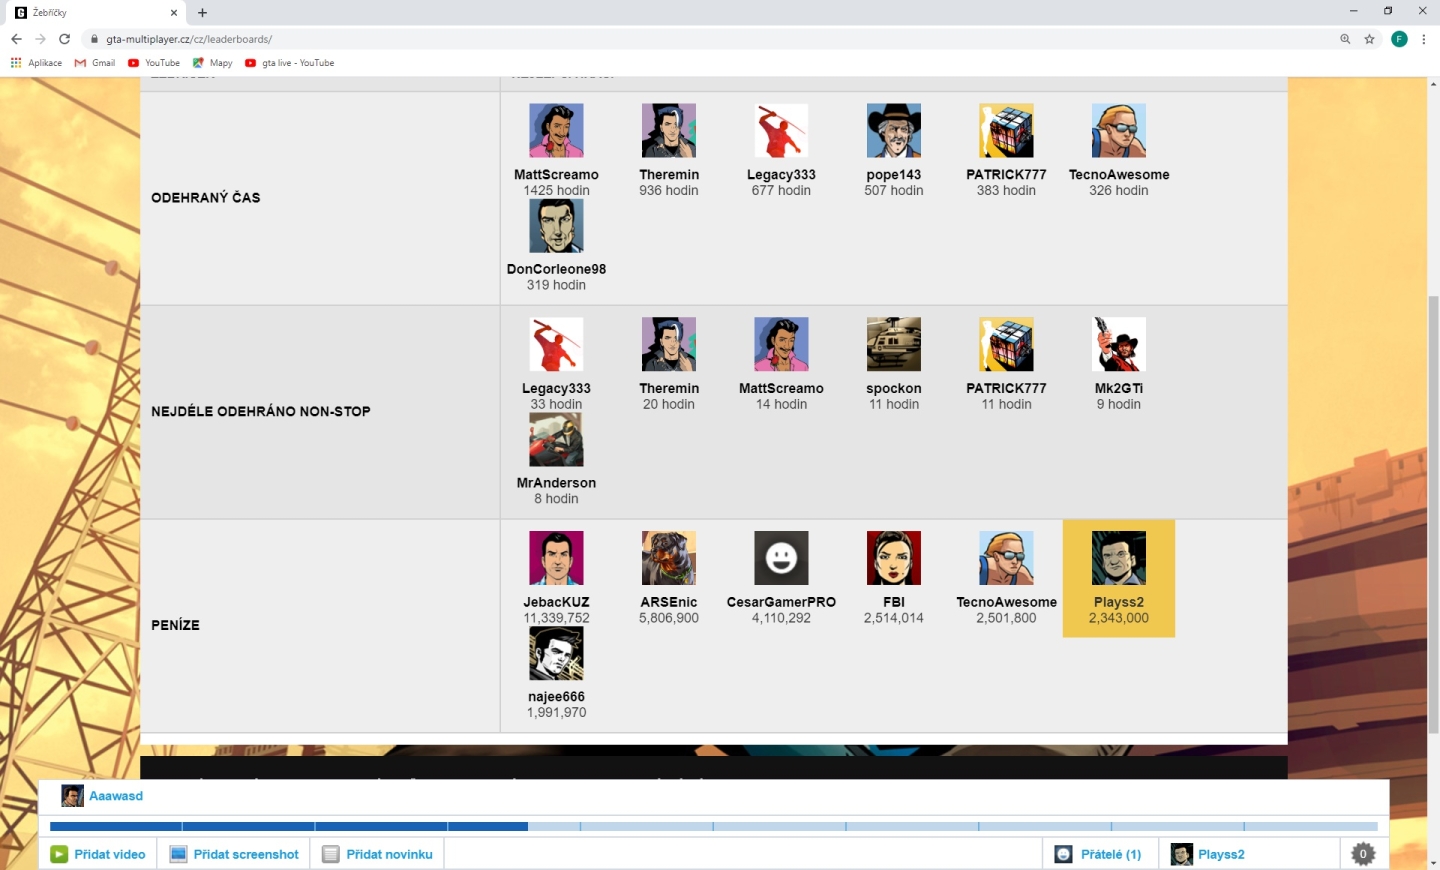Click scrollbar down arrow
The width and height of the screenshot is (1440, 870).
pos(1433,862)
